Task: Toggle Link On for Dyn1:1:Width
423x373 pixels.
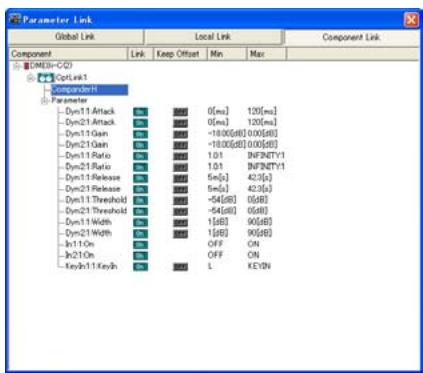Action: (140, 222)
